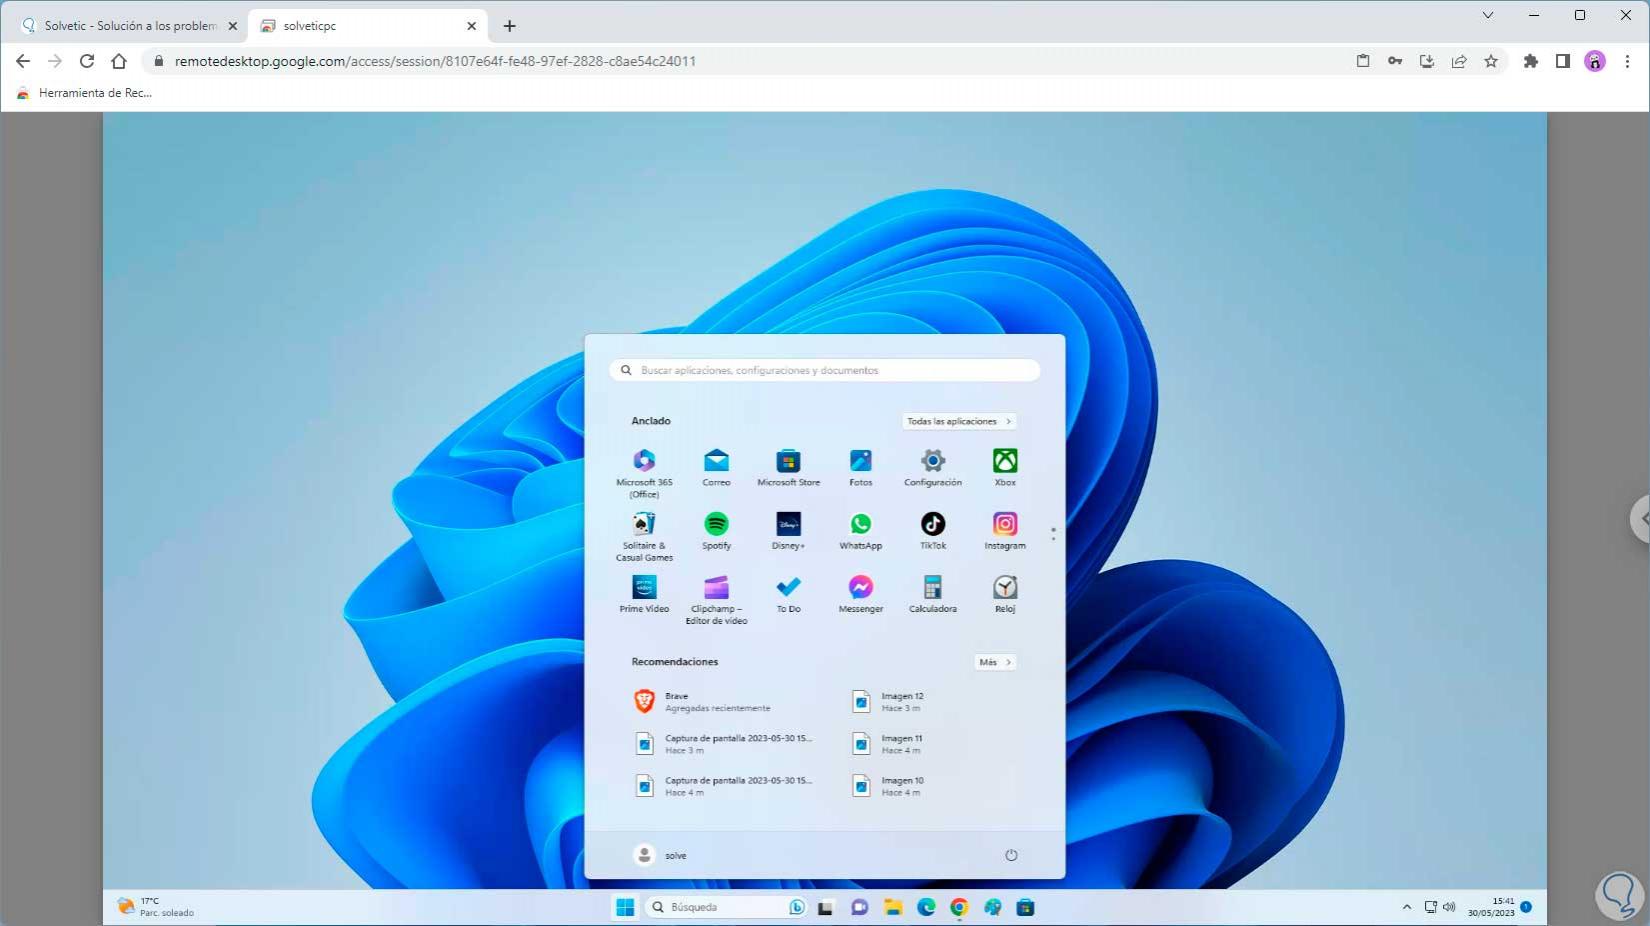
Task: Click the Start menu search field
Action: tap(825, 370)
